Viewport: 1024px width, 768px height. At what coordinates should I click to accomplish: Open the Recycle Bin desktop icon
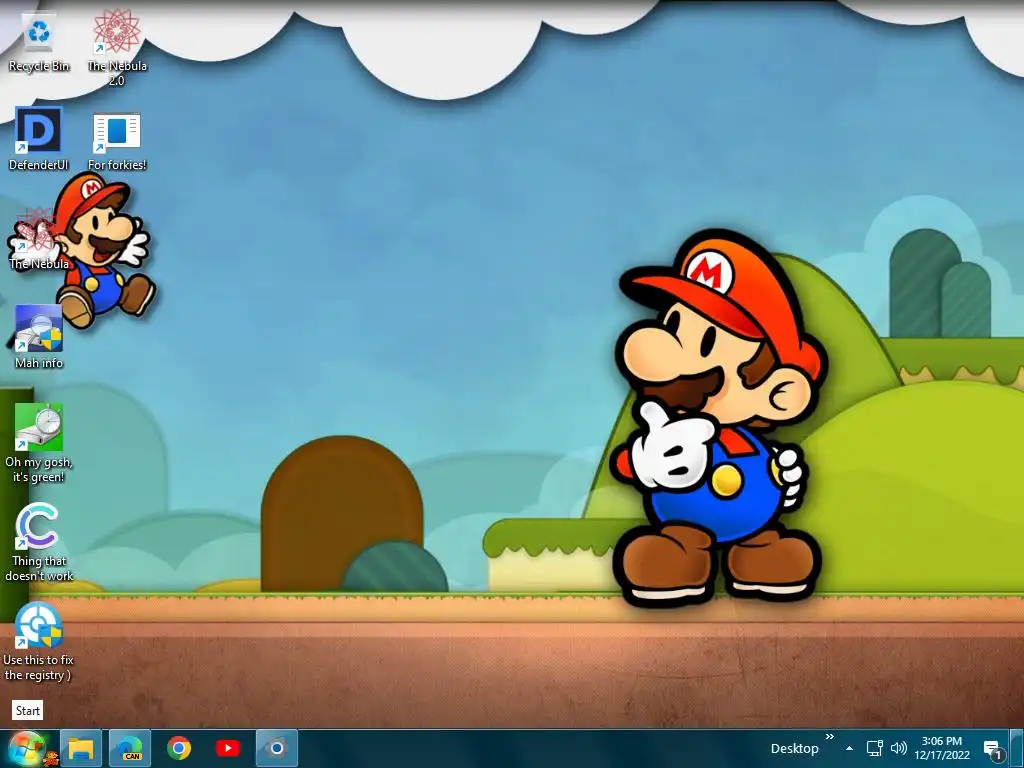tap(39, 43)
